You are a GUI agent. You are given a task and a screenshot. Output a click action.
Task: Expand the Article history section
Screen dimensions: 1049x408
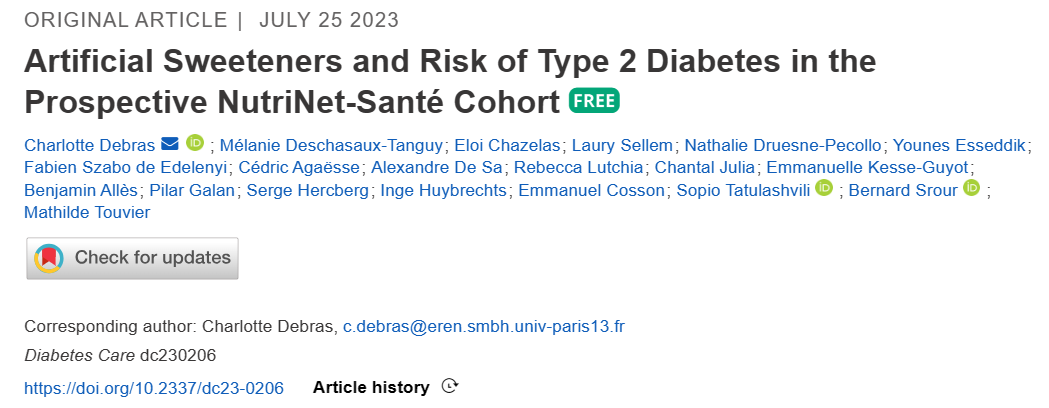(x=371, y=387)
